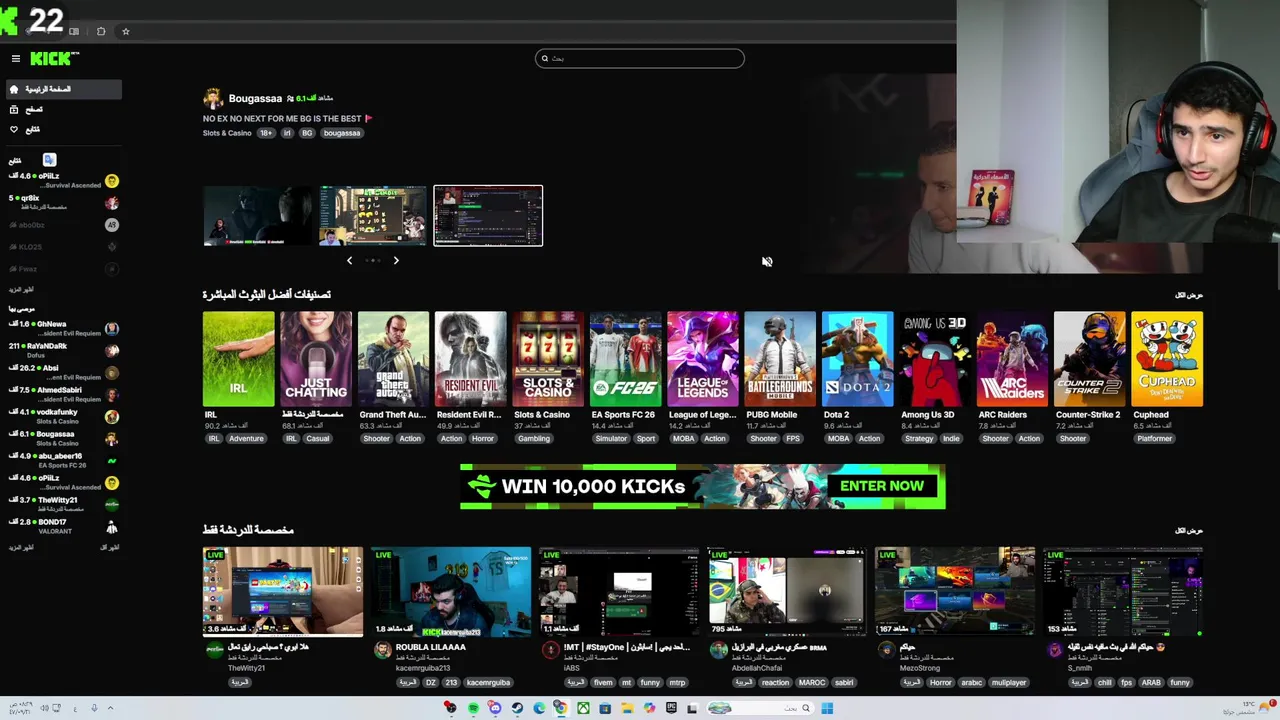
Task: Click the KICK logo in header
Action: point(53,59)
